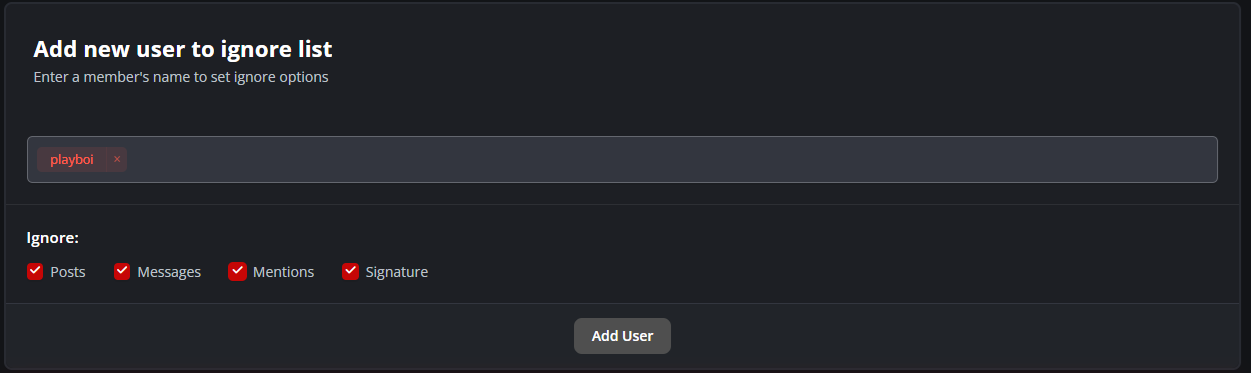Click the Add User button
Image resolution: width=1251 pixels, height=373 pixels.
622,336
